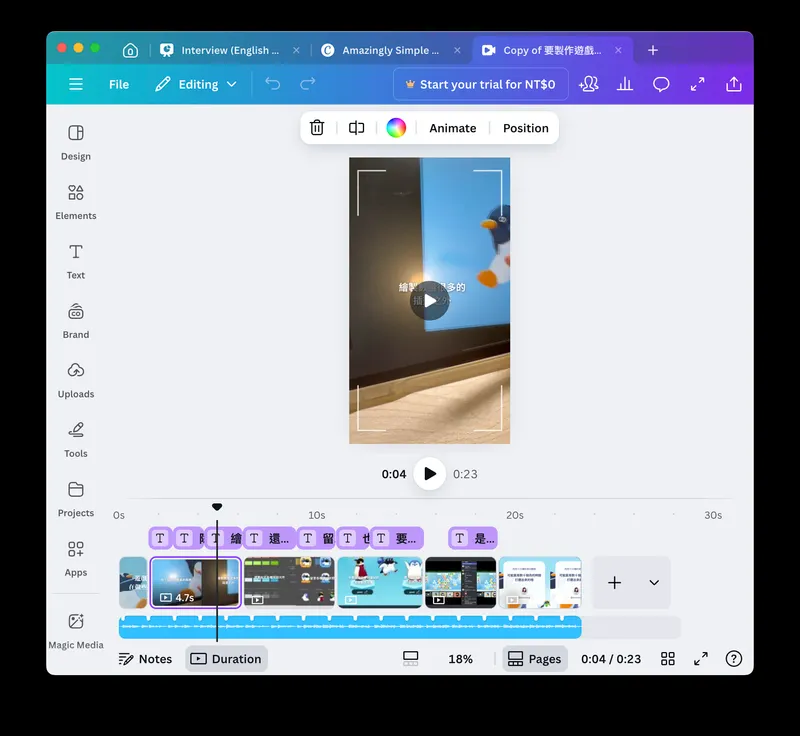This screenshot has width=800, height=736.
Task: Click round play button below canvas
Action: click(x=430, y=474)
